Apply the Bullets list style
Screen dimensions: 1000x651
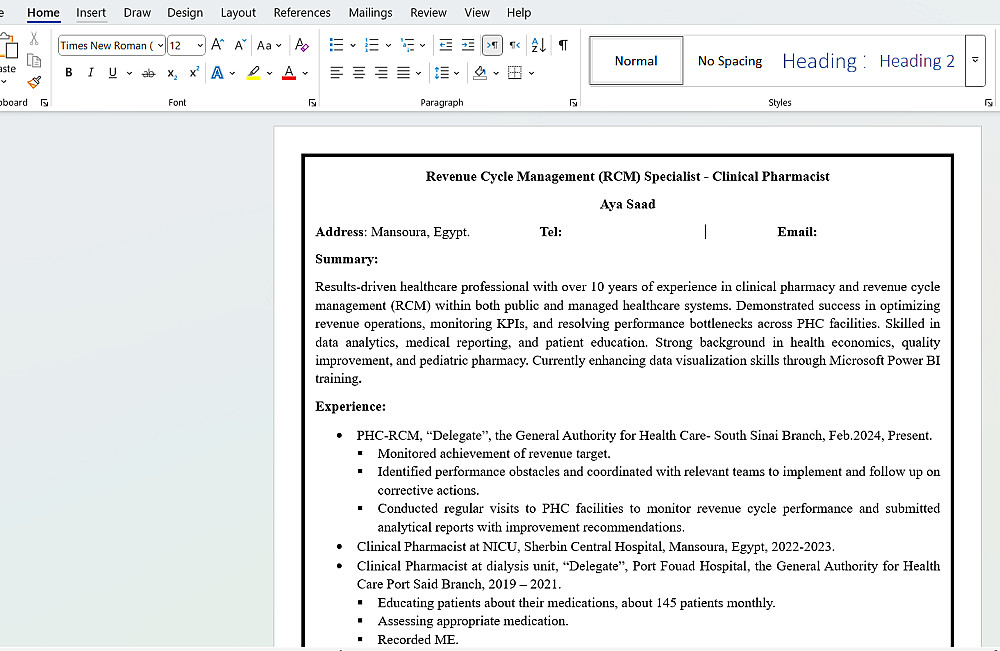(x=336, y=45)
